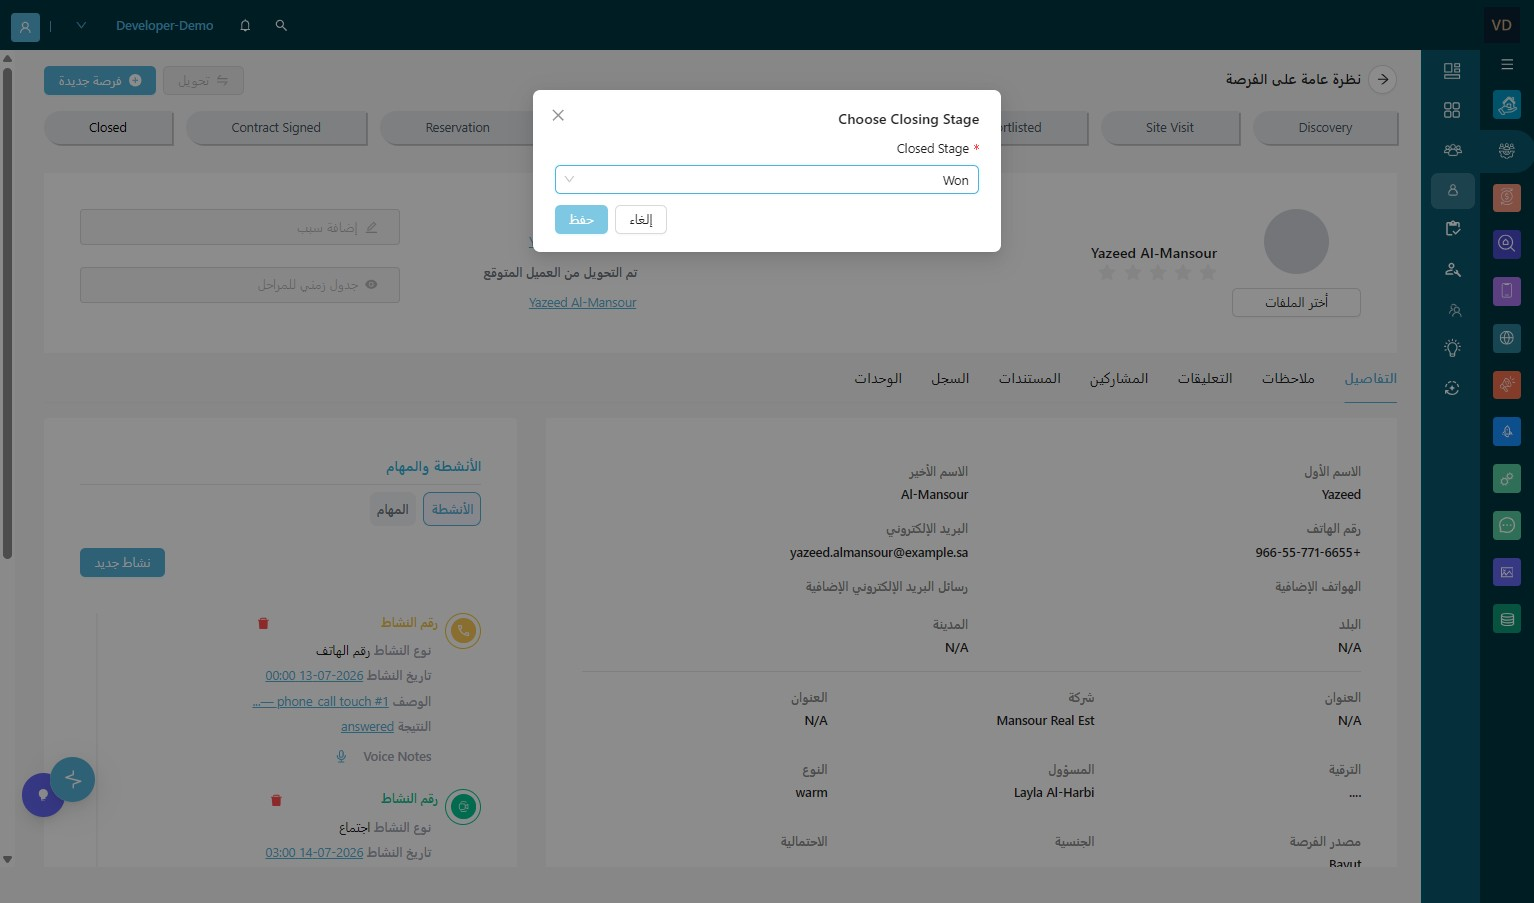Delete the phone call activity with trash icon
The image size is (1534, 903).
coord(263,624)
